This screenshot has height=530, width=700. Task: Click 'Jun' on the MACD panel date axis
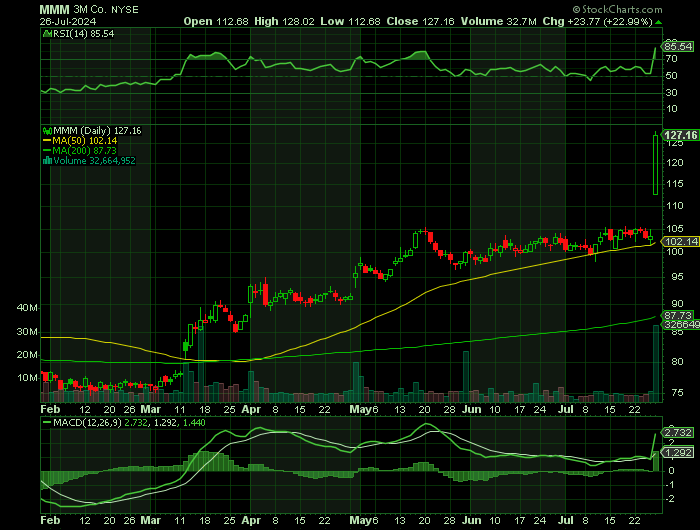pyautogui.click(x=471, y=520)
